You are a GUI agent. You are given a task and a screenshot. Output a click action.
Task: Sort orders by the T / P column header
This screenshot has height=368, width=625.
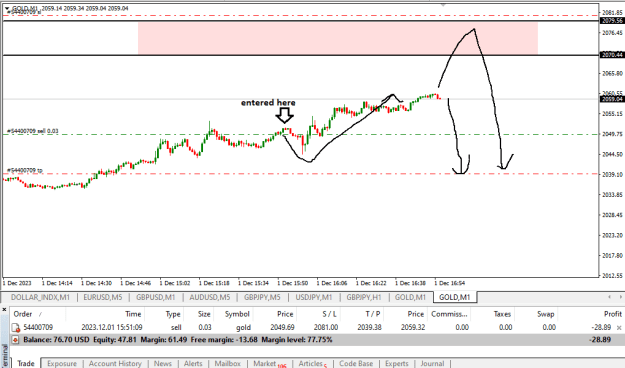(372, 314)
